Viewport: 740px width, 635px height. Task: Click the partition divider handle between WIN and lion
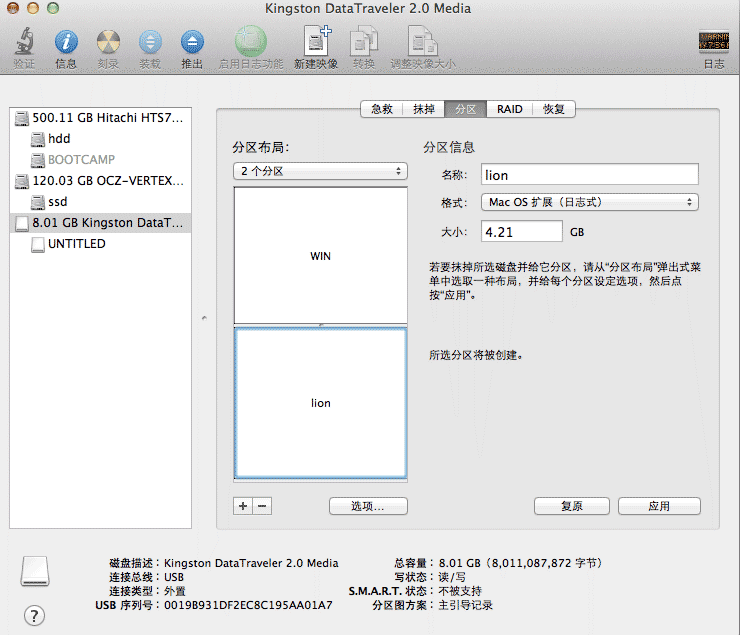point(320,325)
